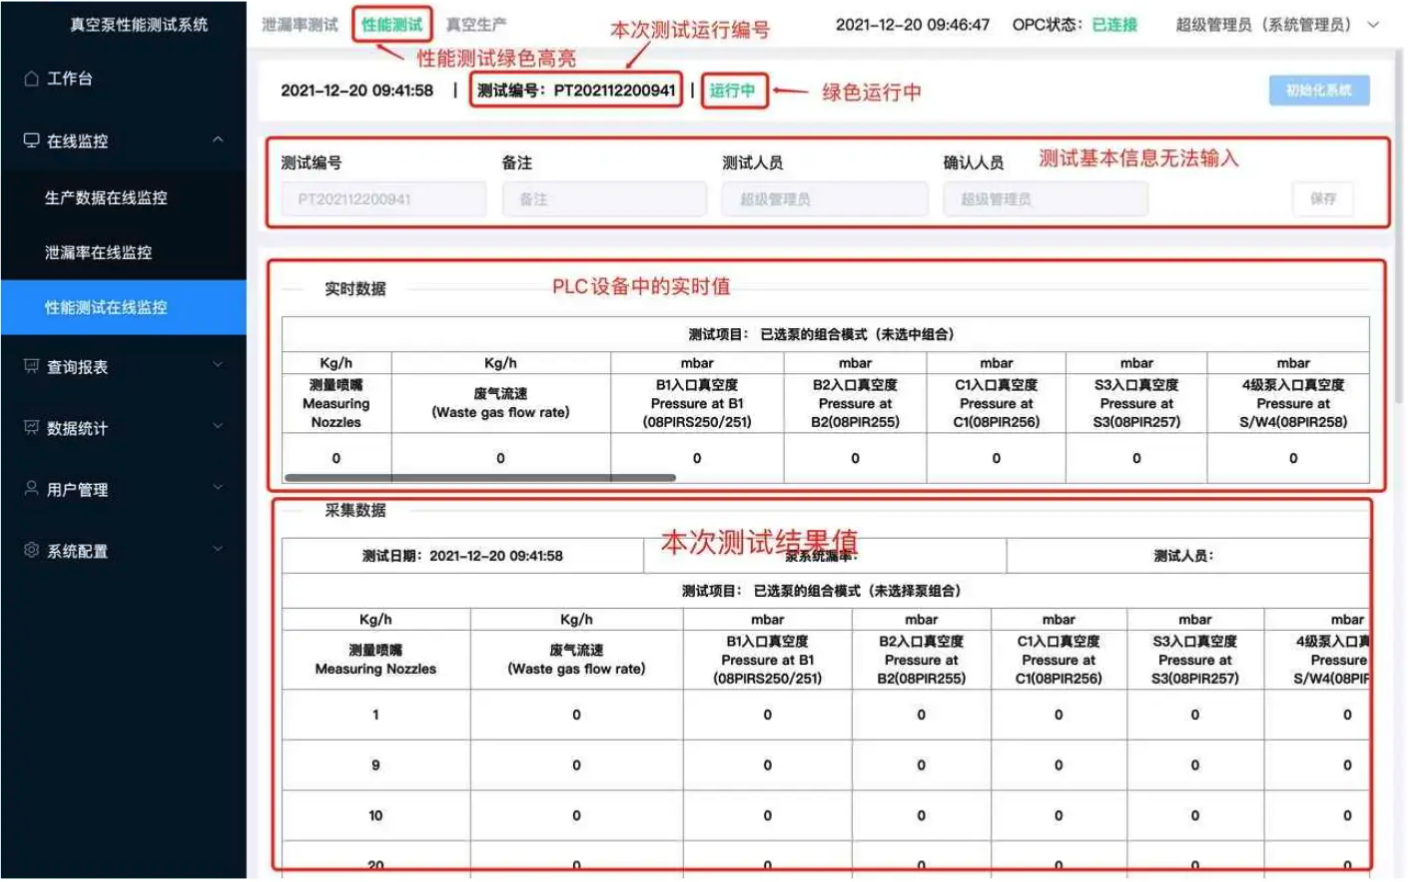
Task: Click the 在线监控 monitor icon
Action: pos(32,140)
